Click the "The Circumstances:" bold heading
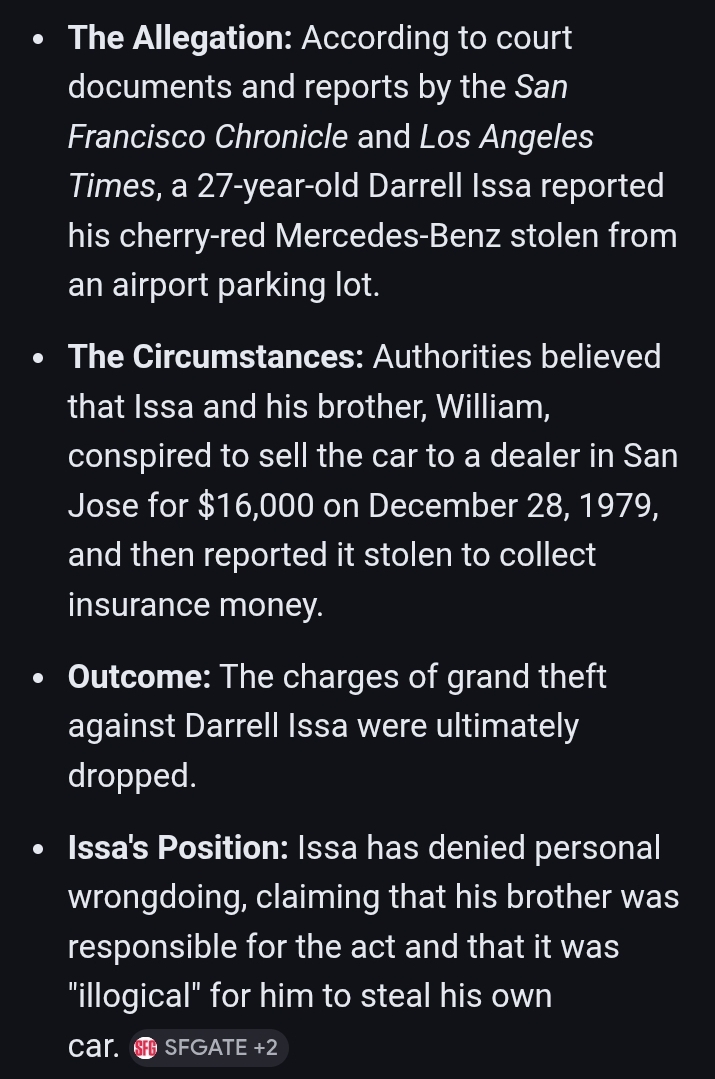 tap(216, 357)
